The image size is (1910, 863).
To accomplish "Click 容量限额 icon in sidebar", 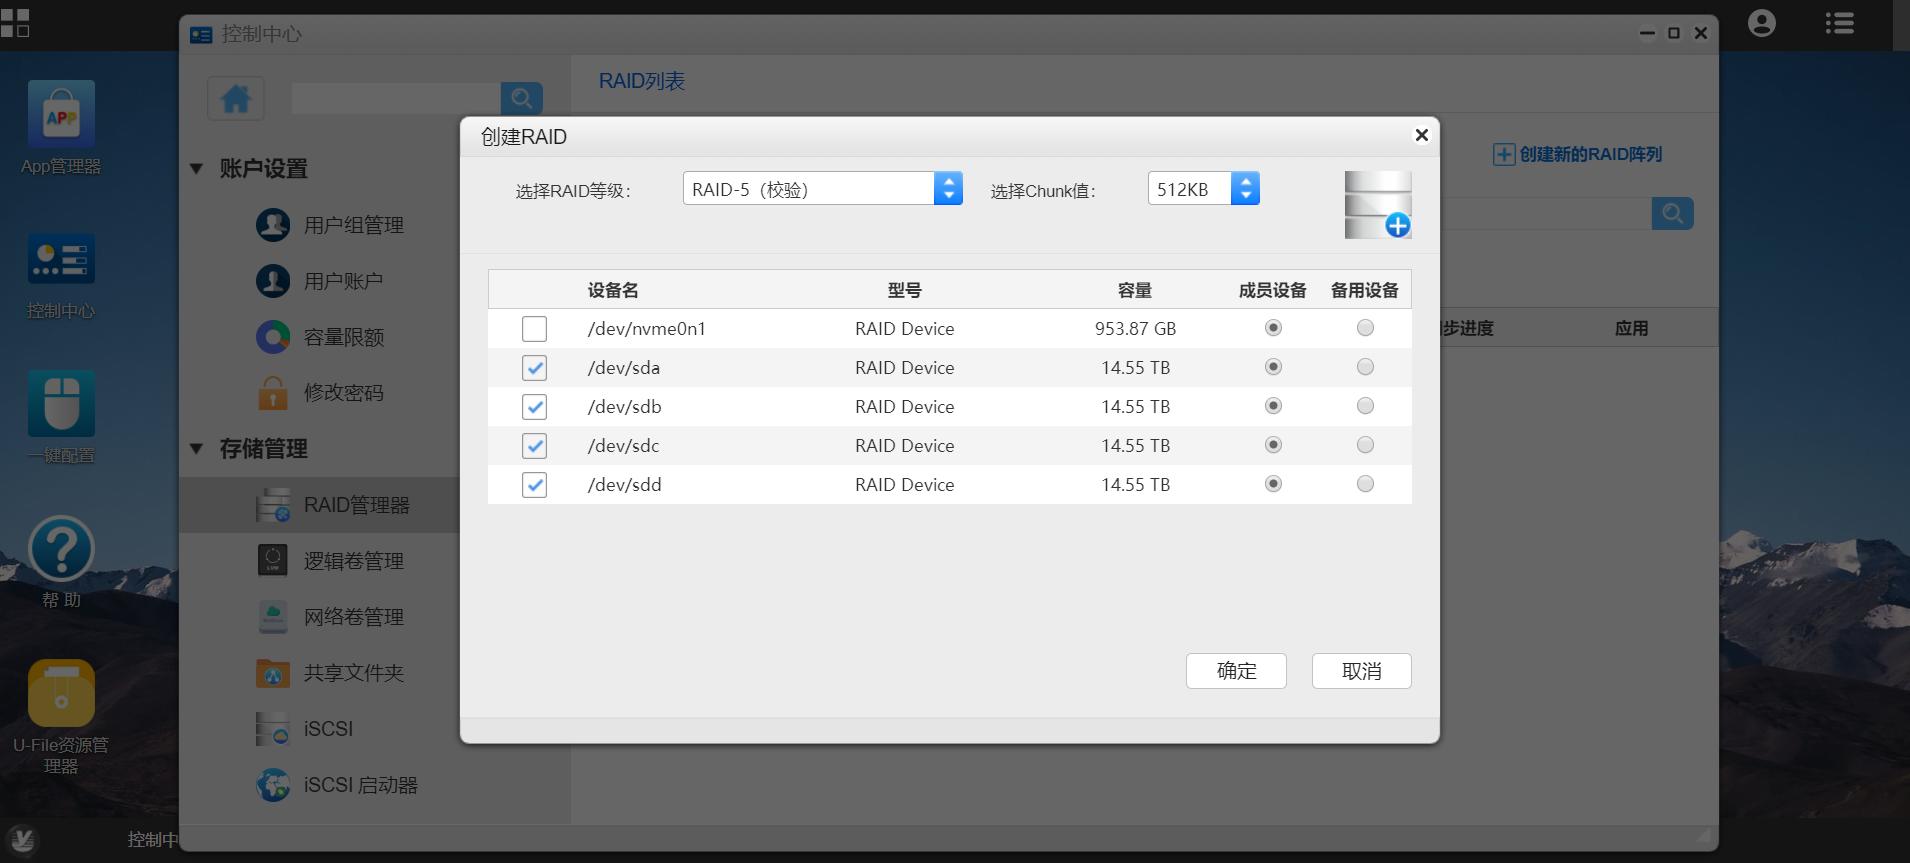I will (x=273, y=337).
